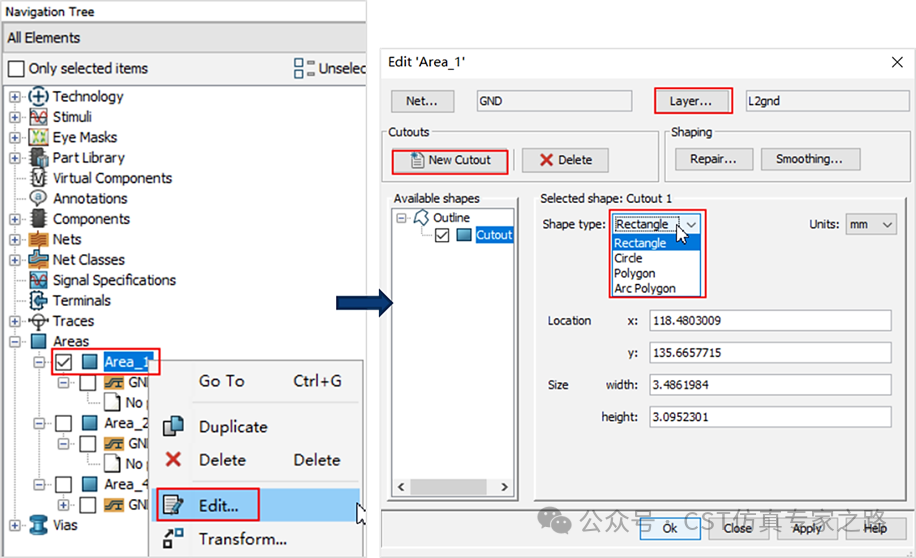Click the Duplicate icon in context menu
Image resolution: width=916 pixels, height=558 pixels.
click(x=173, y=426)
